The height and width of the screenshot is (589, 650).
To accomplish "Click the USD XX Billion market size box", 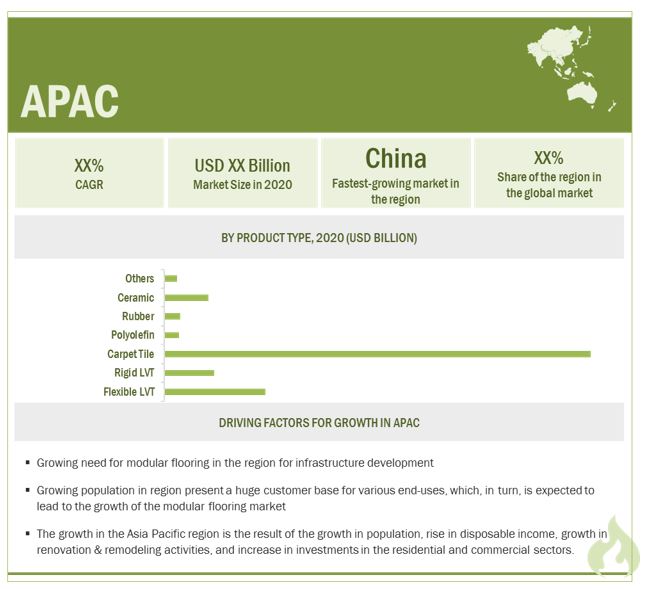I will tap(243, 173).
